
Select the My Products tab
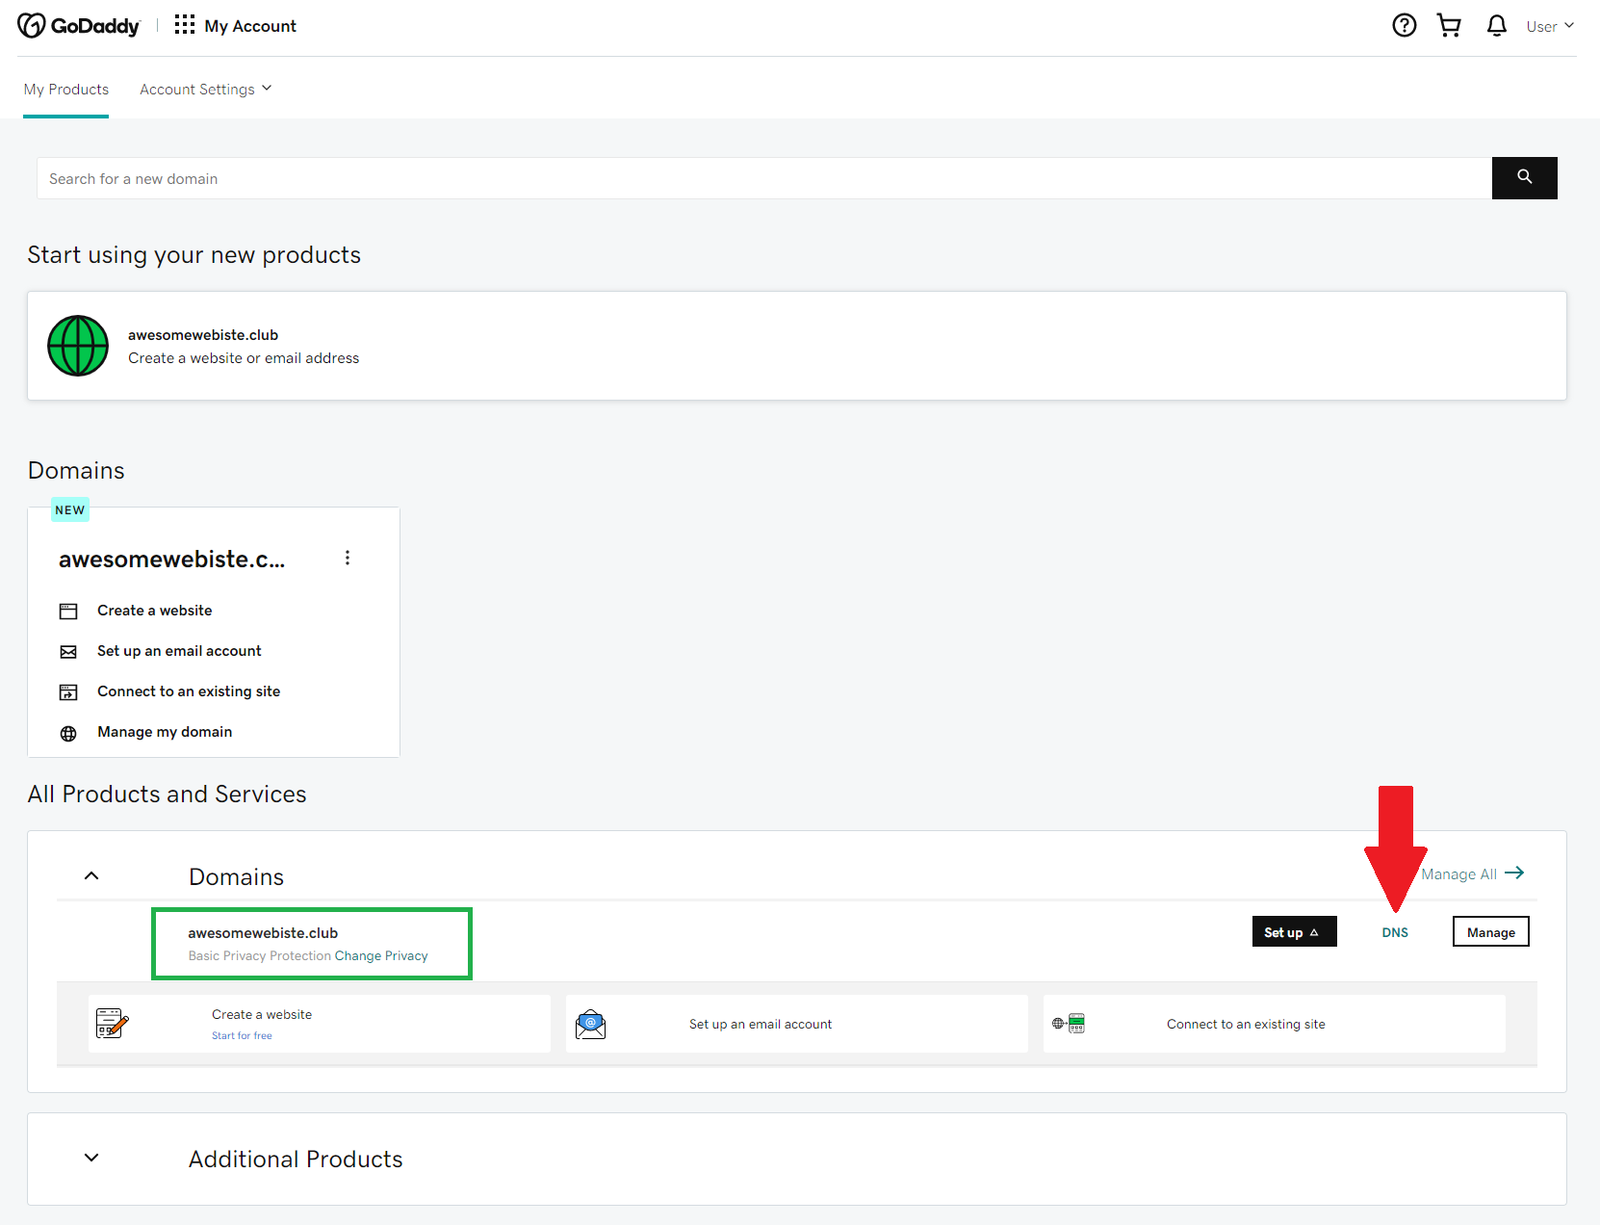(x=66, y=89)
